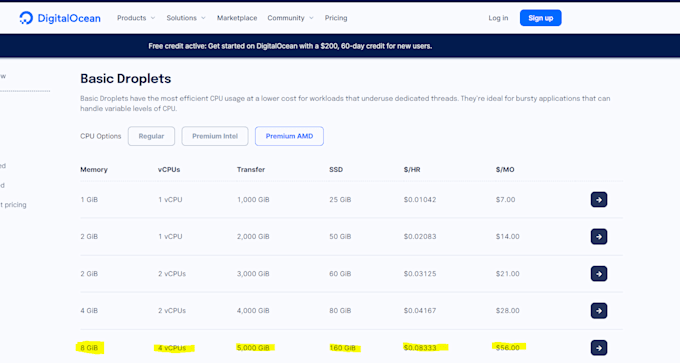Viewport: 680px width, 363px height.
Task: Click the Sign up button
Action: coord(540,18)
